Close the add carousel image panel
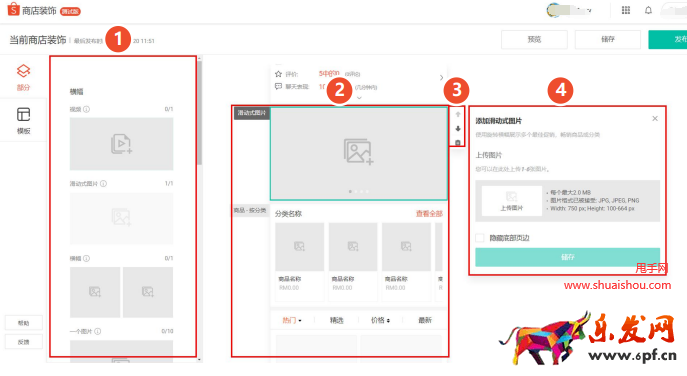This screenshot has height=376, width=687. coord(655,119)
